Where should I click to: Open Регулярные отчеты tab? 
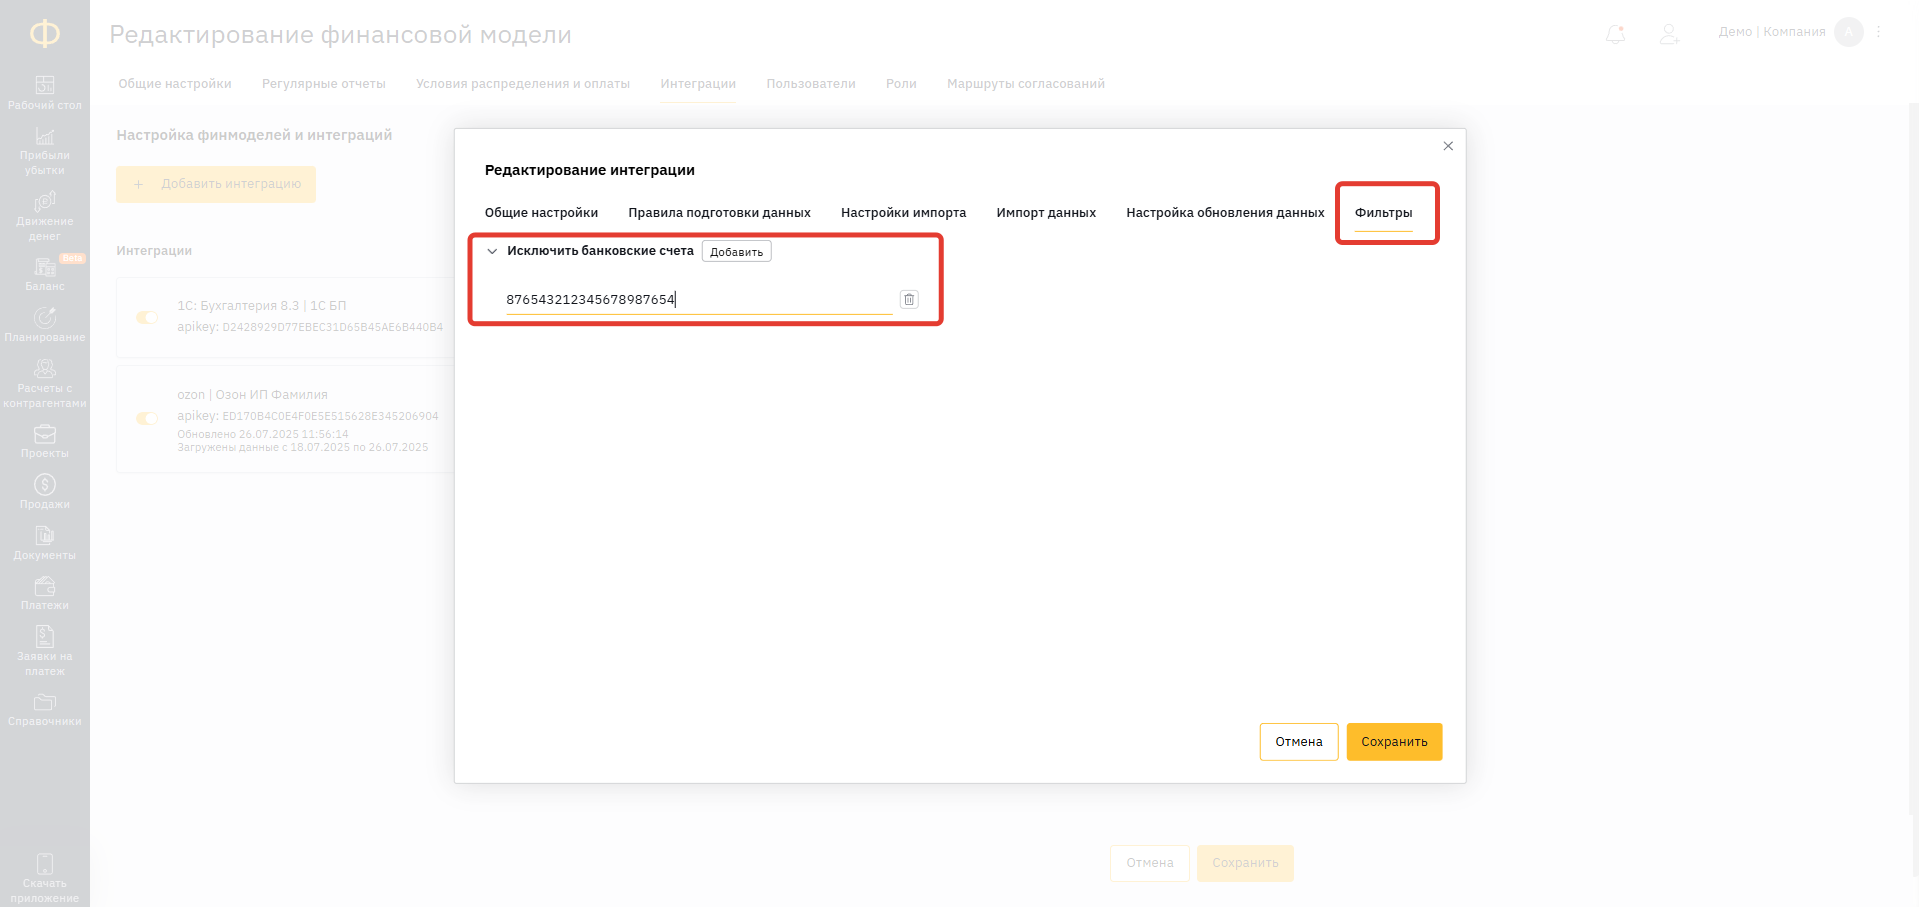pos(324,84)
